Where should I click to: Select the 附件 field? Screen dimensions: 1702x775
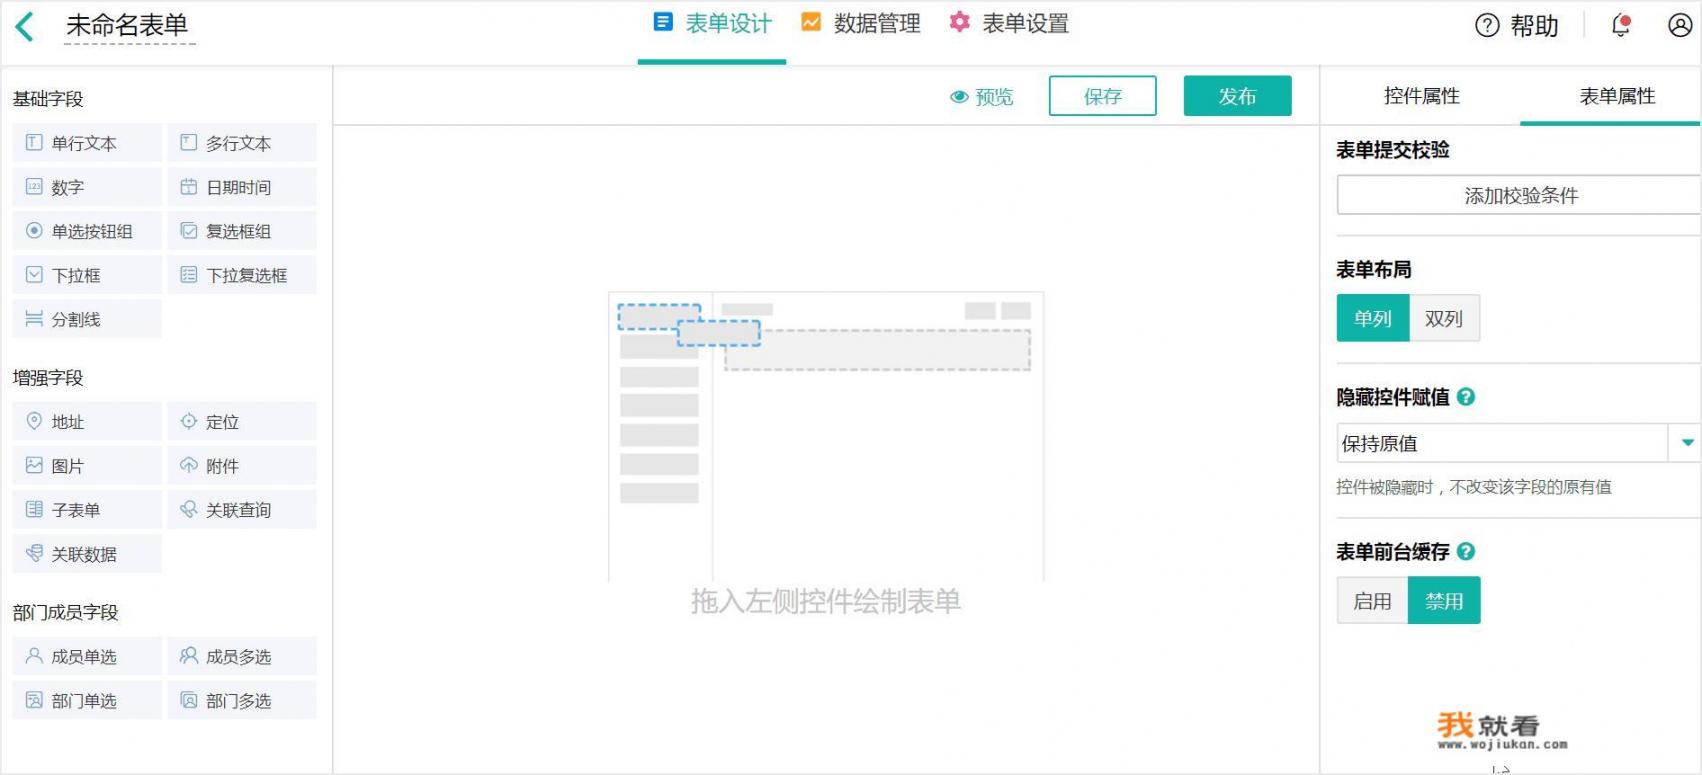coord(242,466)
